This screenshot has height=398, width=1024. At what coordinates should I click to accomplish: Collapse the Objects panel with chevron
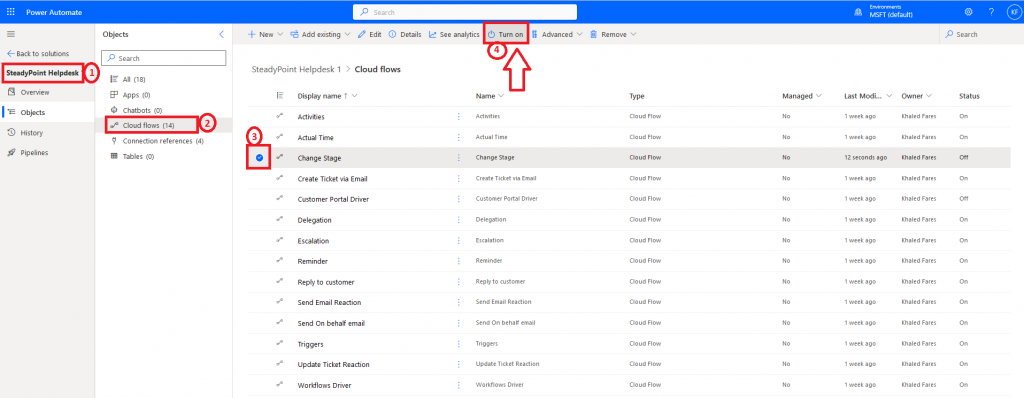pos(221,34)
